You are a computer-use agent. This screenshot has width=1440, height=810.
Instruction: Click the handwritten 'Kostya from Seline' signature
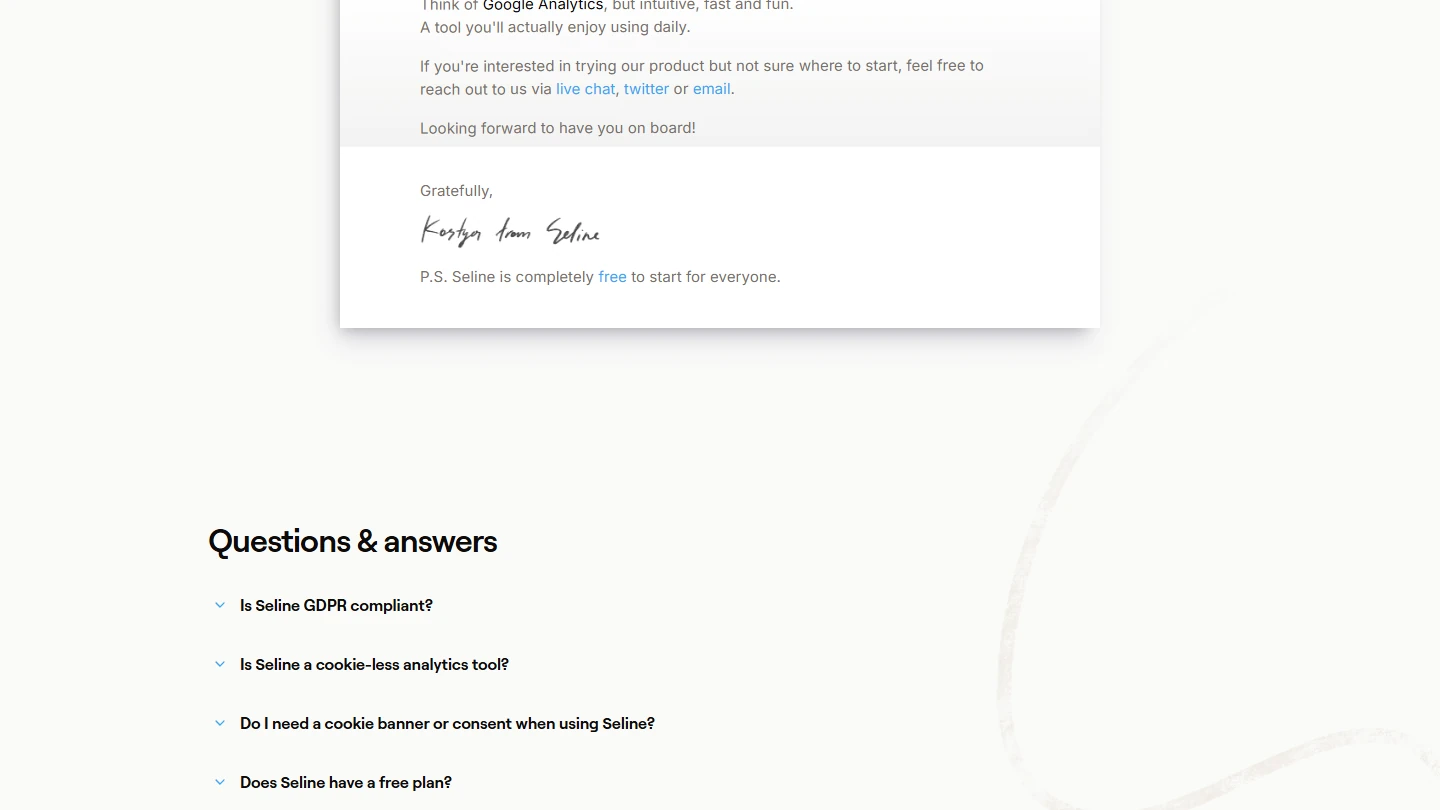click(x=510, y=232)
